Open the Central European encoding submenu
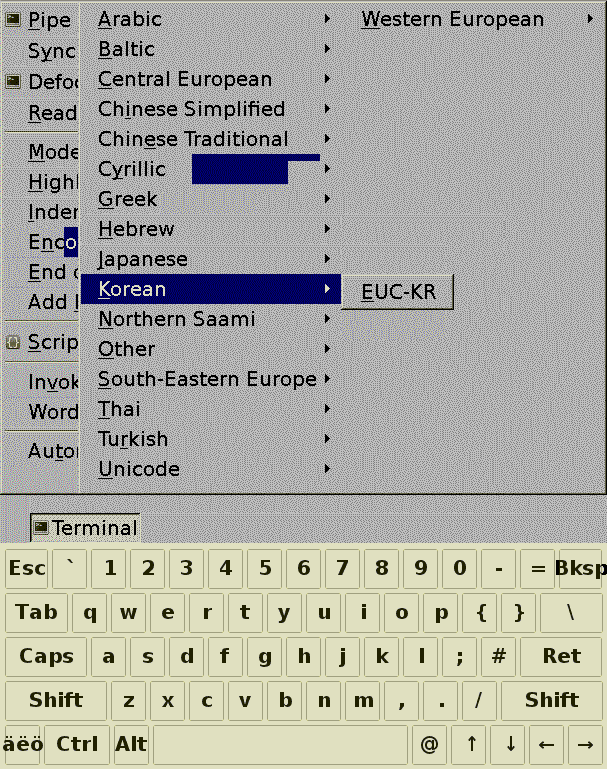The image size is (607, 769). 211,79
